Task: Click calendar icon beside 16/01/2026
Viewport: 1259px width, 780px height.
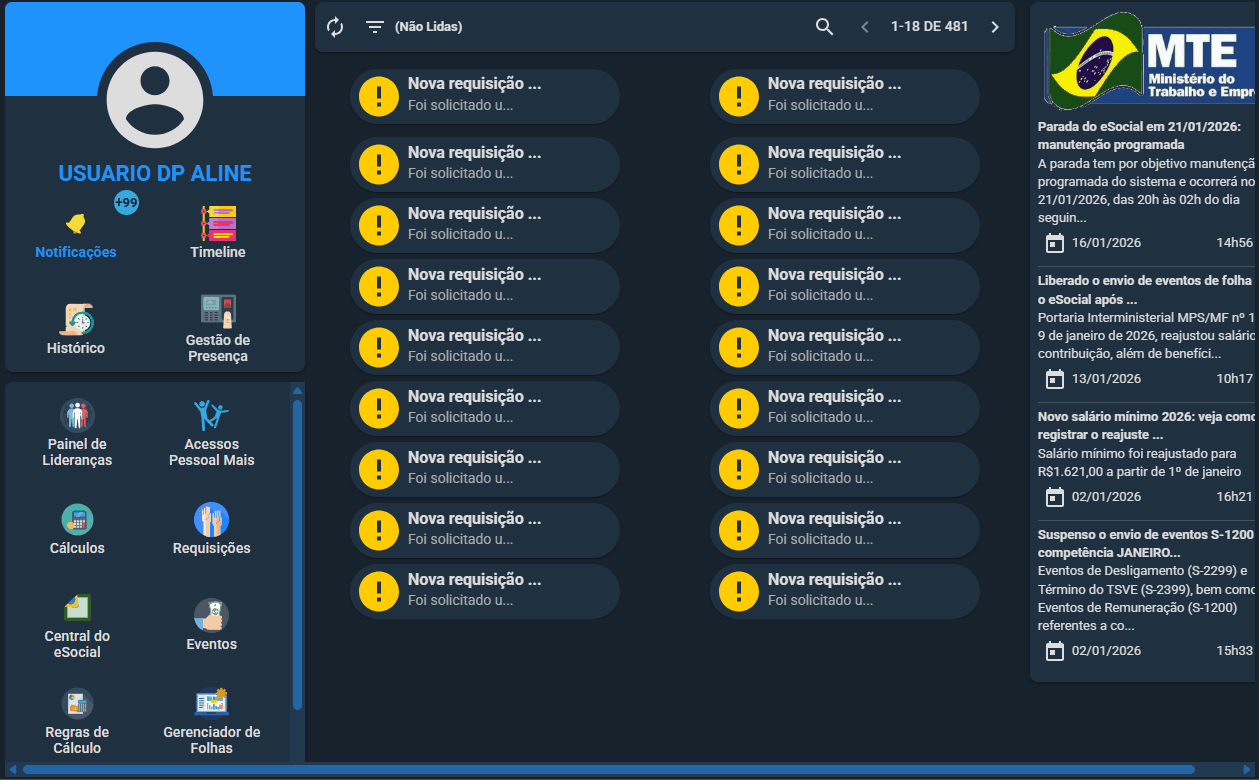Action: click(1054, 243)
